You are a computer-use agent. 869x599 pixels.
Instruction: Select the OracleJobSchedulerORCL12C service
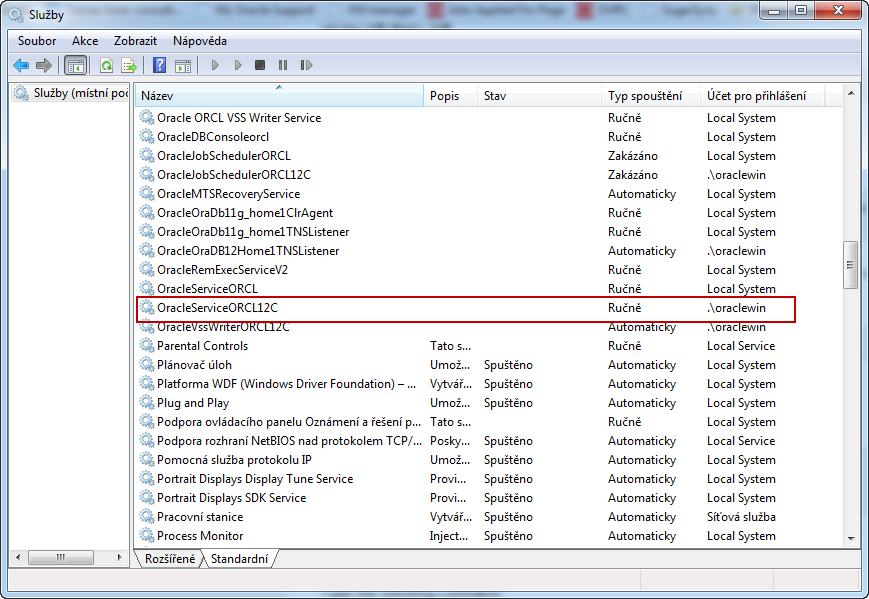(x=234, y=175)
